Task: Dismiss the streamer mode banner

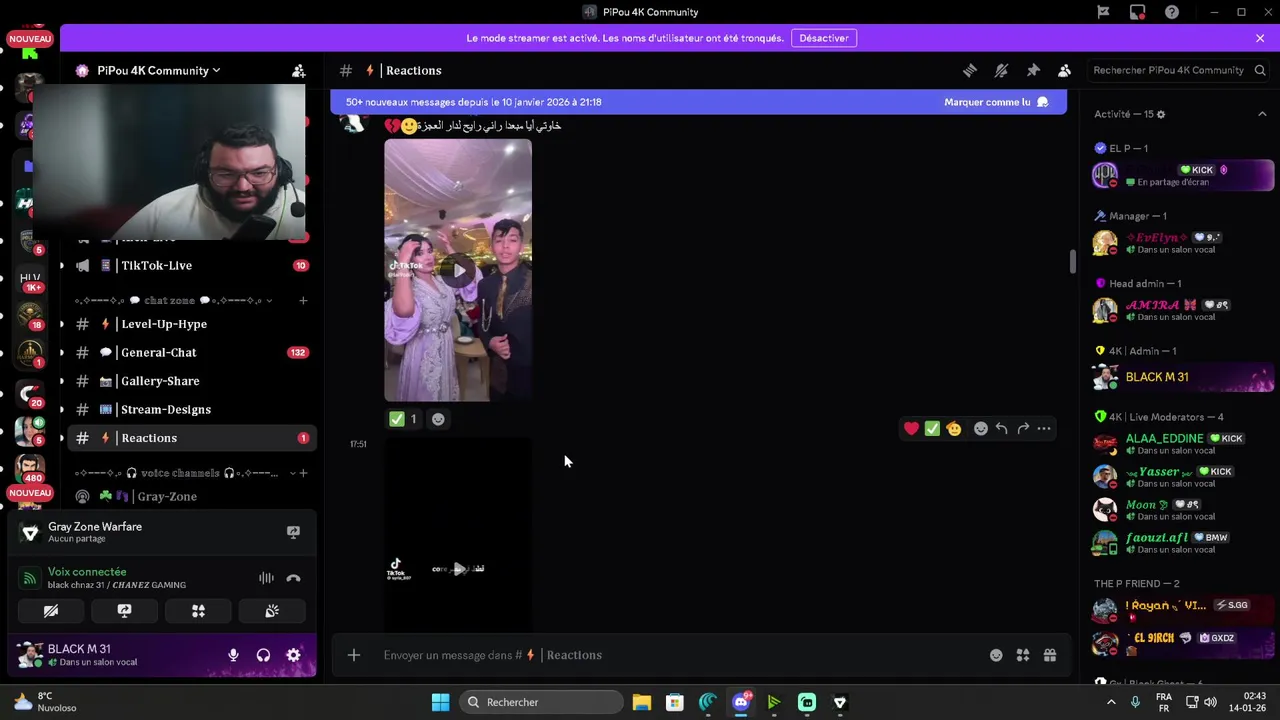Action: [1260, 38]
